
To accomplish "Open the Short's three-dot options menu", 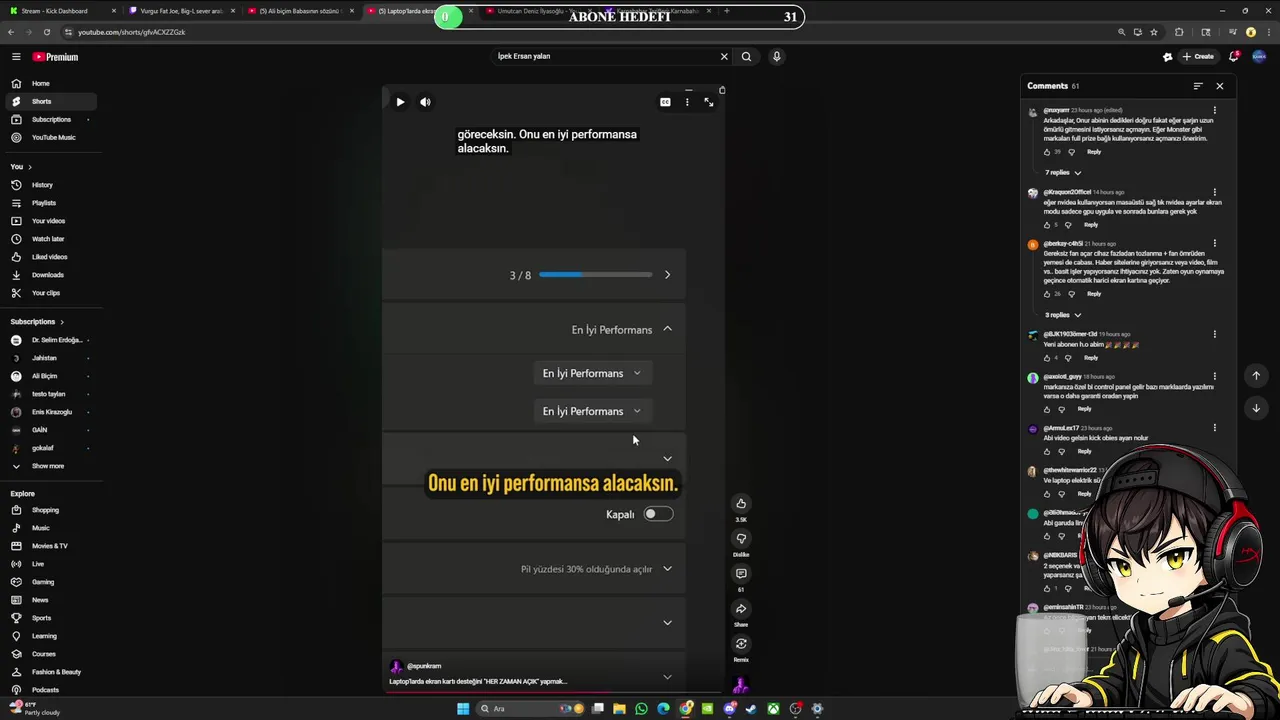I will click(687, 102).
